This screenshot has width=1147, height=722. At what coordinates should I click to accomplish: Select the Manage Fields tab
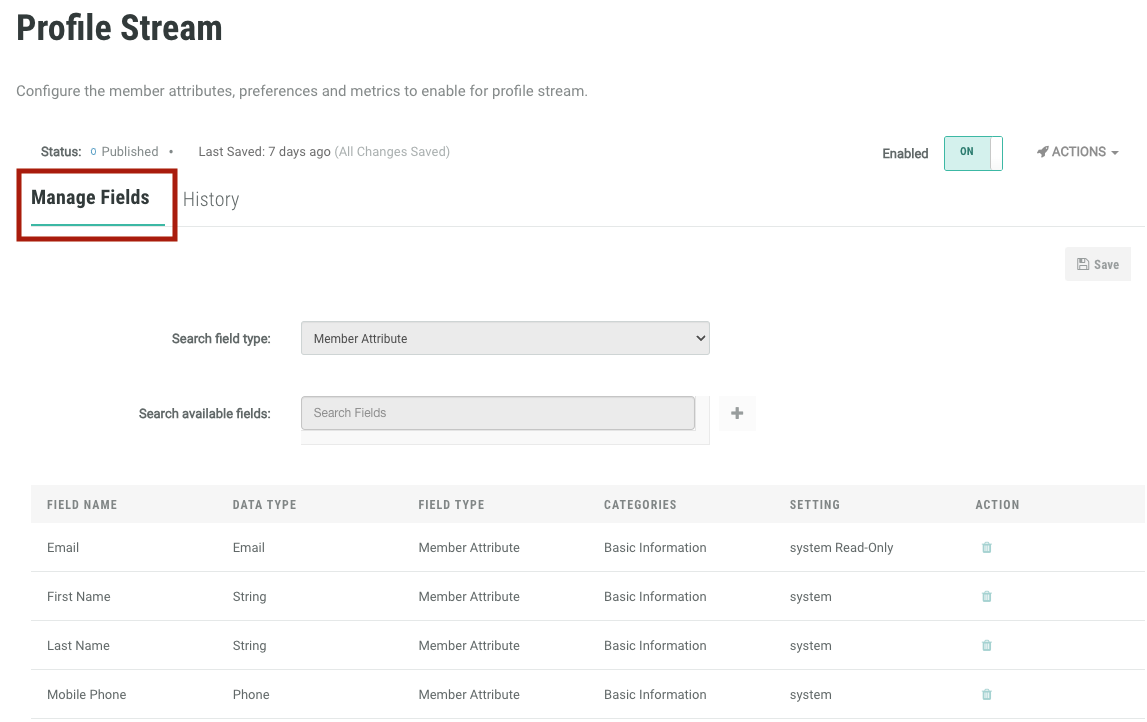(90, 198)
